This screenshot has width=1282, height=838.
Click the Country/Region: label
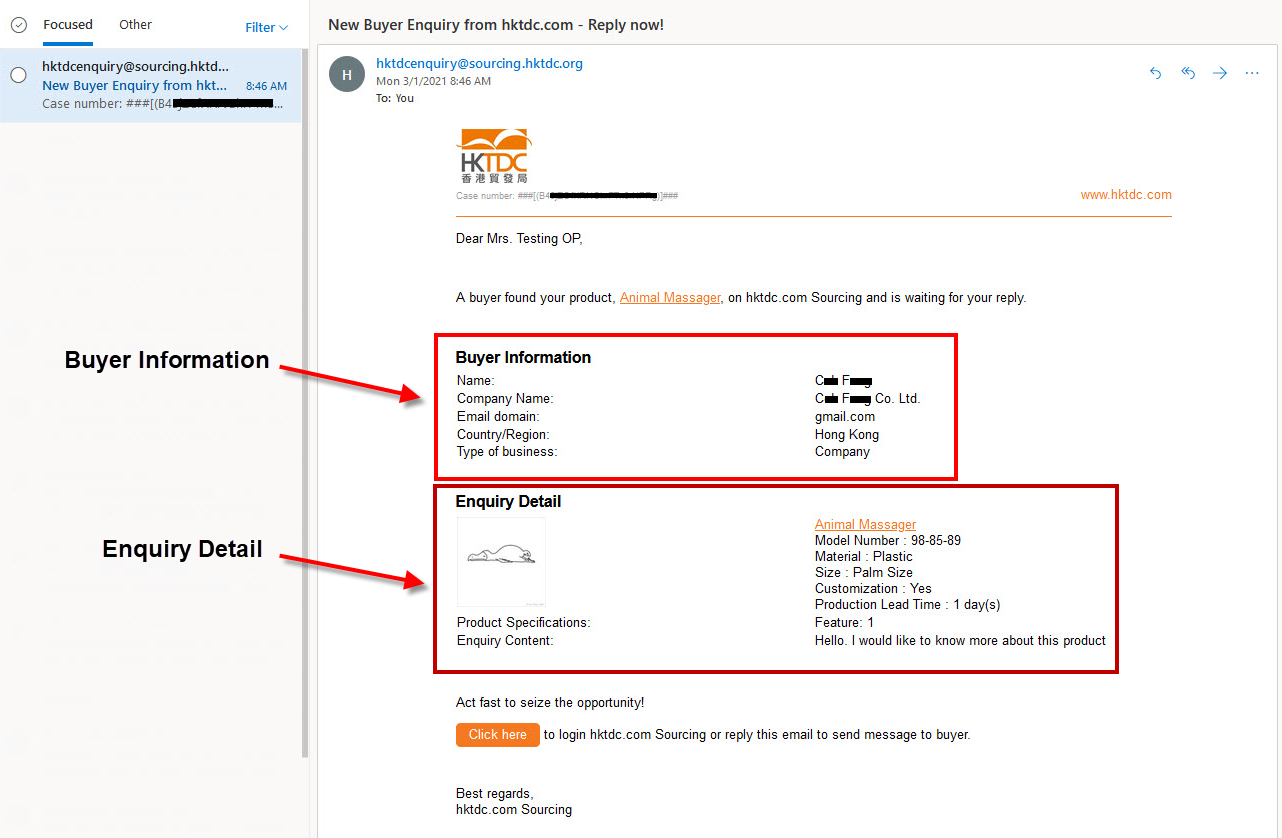pyautogui.click(x=503, y=435)
